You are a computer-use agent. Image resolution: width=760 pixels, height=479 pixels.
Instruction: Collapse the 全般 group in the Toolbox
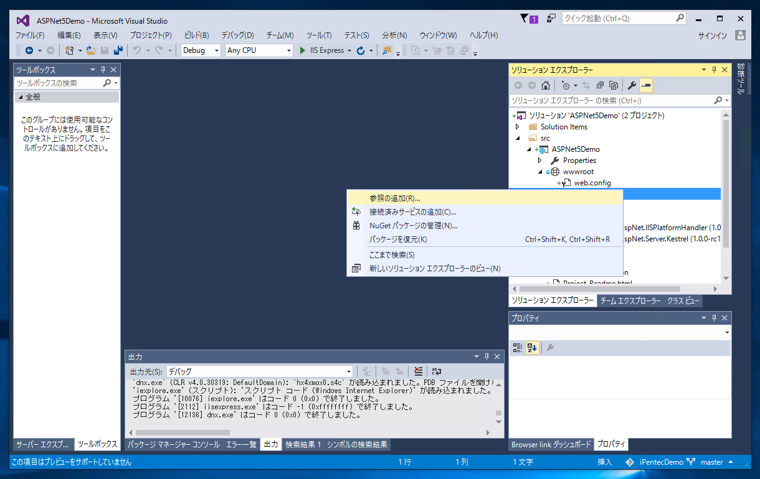pos(20,97)
